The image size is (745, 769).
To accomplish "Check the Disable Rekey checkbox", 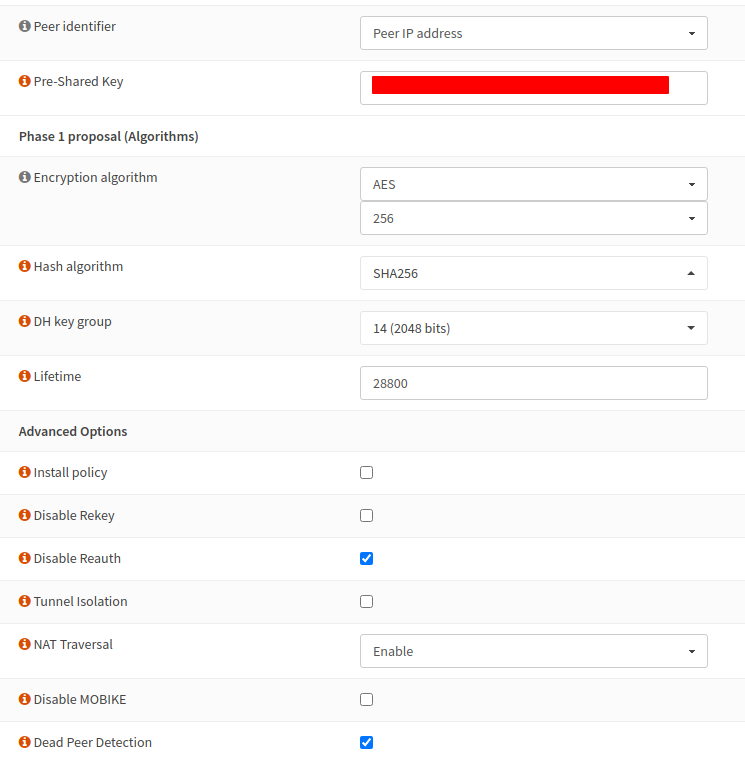I will tap(366, 515).
